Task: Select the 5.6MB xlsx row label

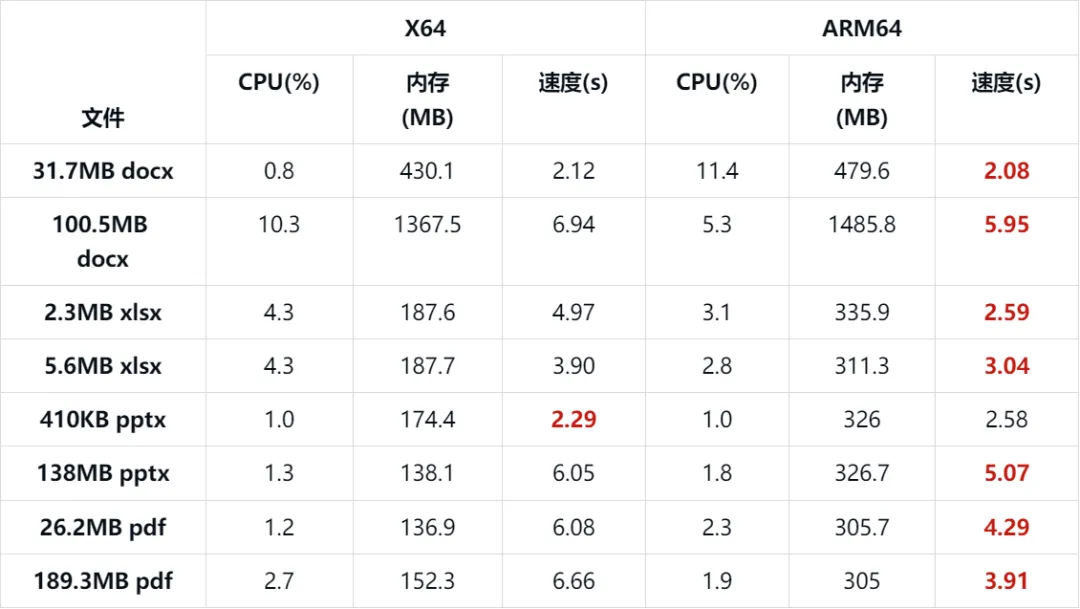Action: click(x=103, y=366)
